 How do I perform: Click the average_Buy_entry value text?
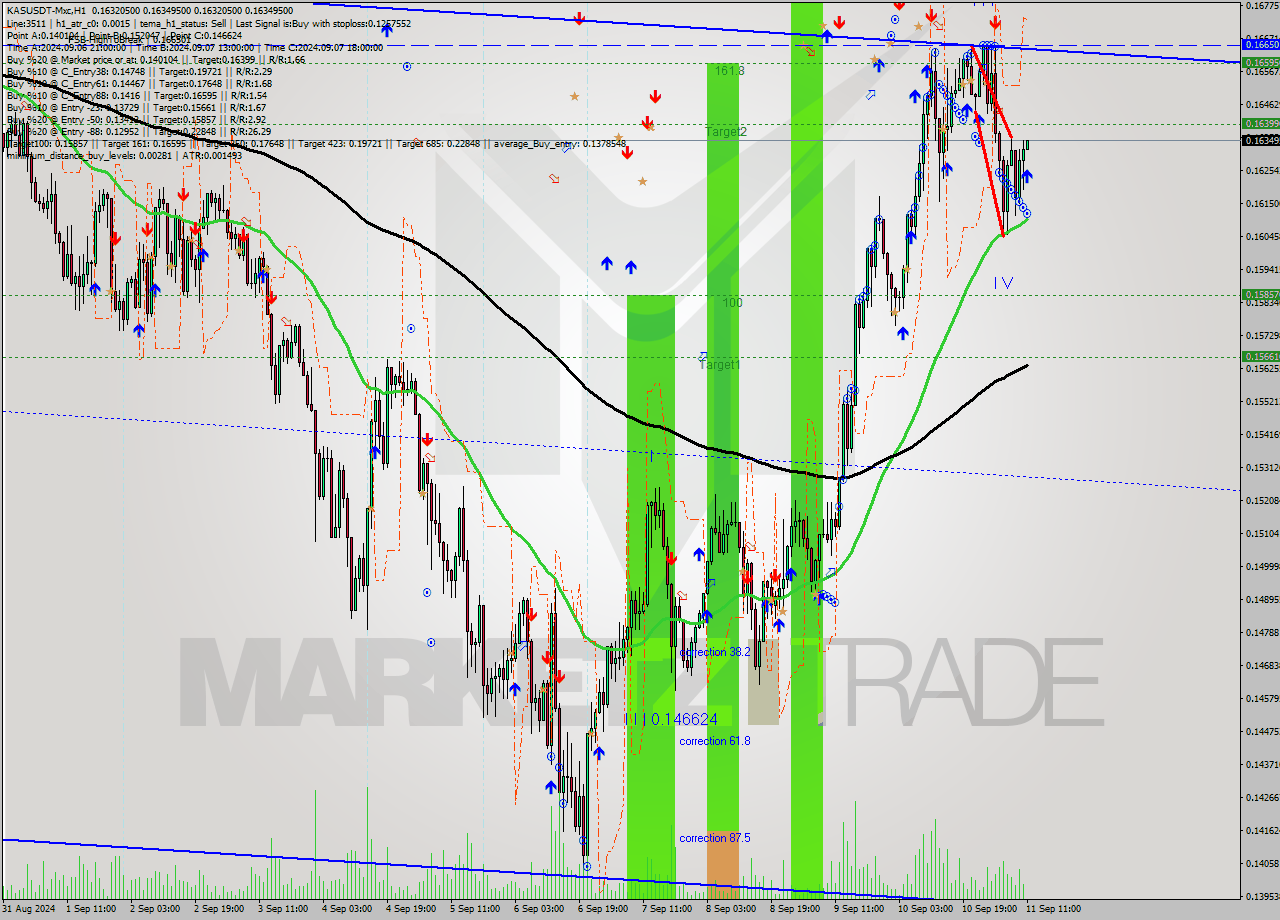tap(558, 143)
